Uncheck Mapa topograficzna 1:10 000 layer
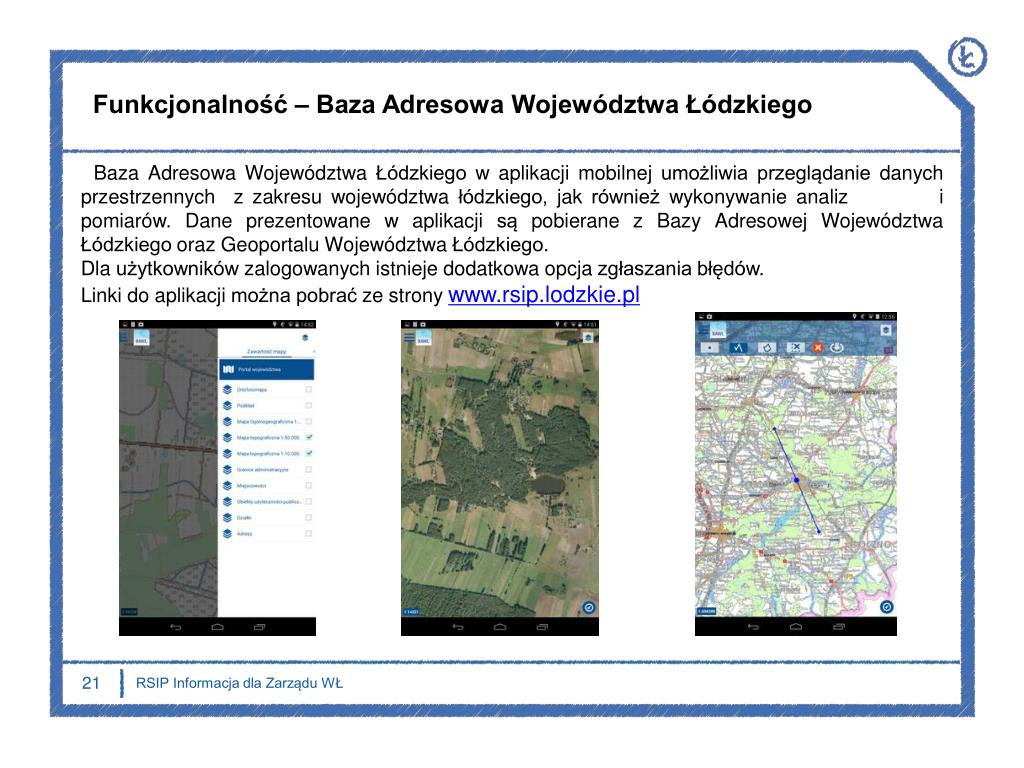Image resolution: width=1024 pixels, height=768 pixels. pyautogui.click(x=309, y=453)
